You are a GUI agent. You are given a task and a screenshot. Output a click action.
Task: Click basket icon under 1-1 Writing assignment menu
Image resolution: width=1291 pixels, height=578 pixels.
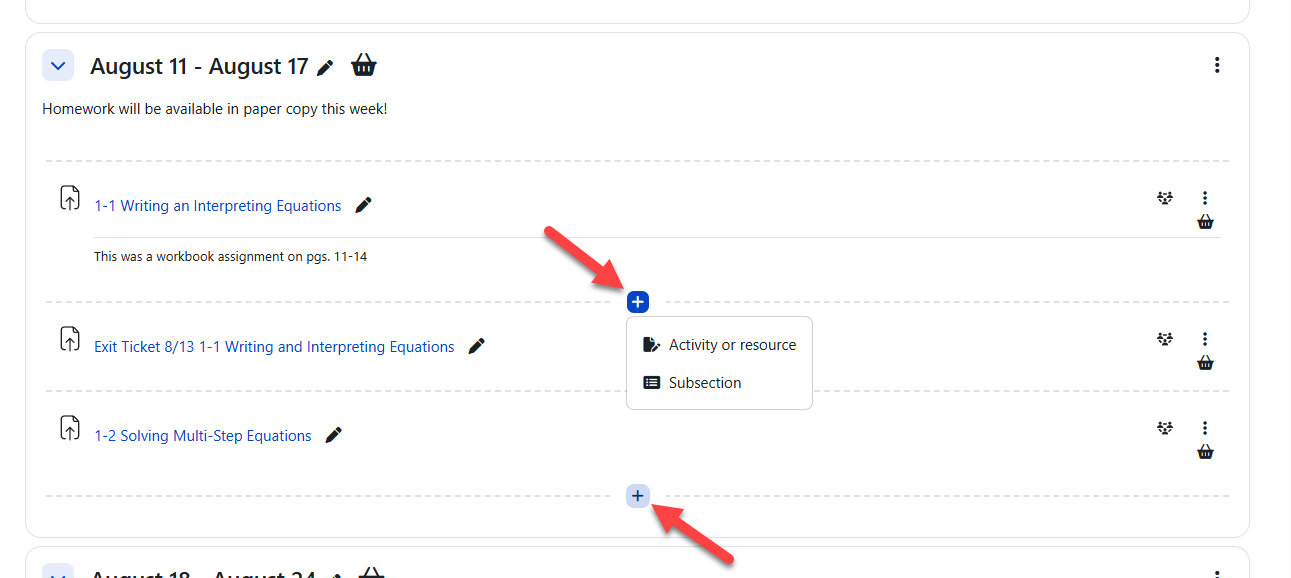pyautogui.click(x=1205, y=222)
